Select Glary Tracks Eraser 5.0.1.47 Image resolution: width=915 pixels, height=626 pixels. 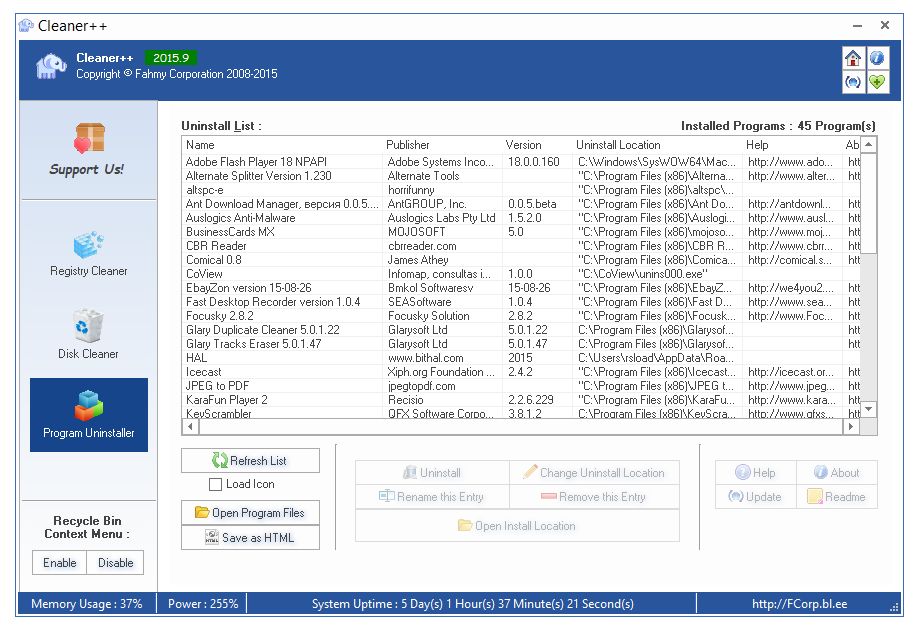(521, 344)
